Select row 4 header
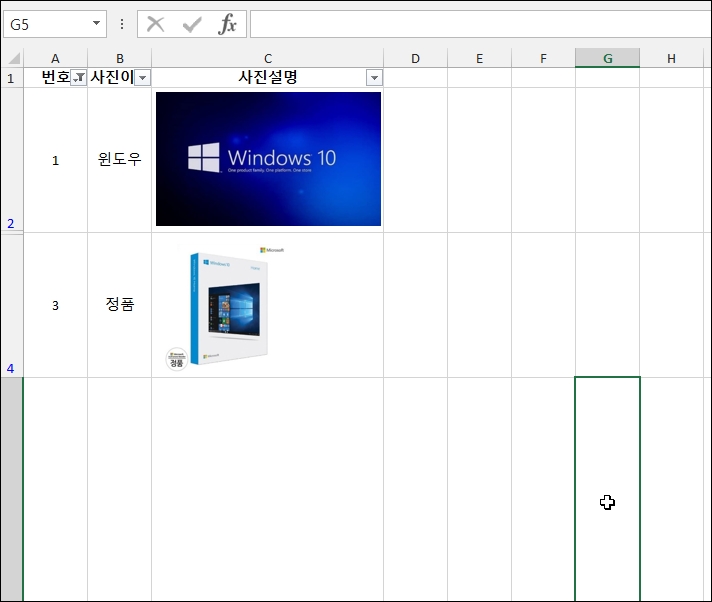This screenshot has width=712, height=602. 11,306
